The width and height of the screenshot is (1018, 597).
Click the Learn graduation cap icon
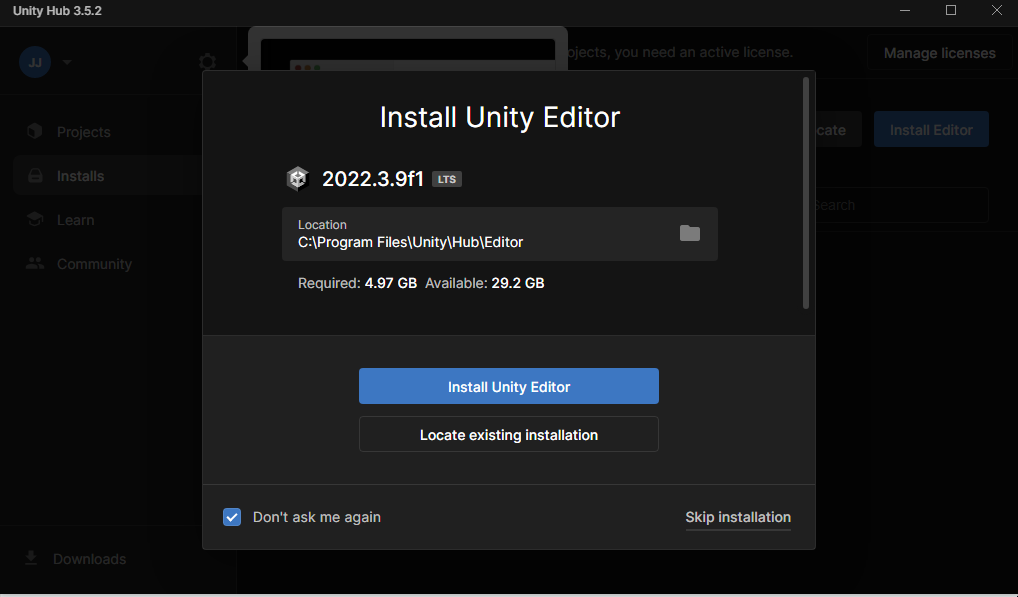(35, 219)
